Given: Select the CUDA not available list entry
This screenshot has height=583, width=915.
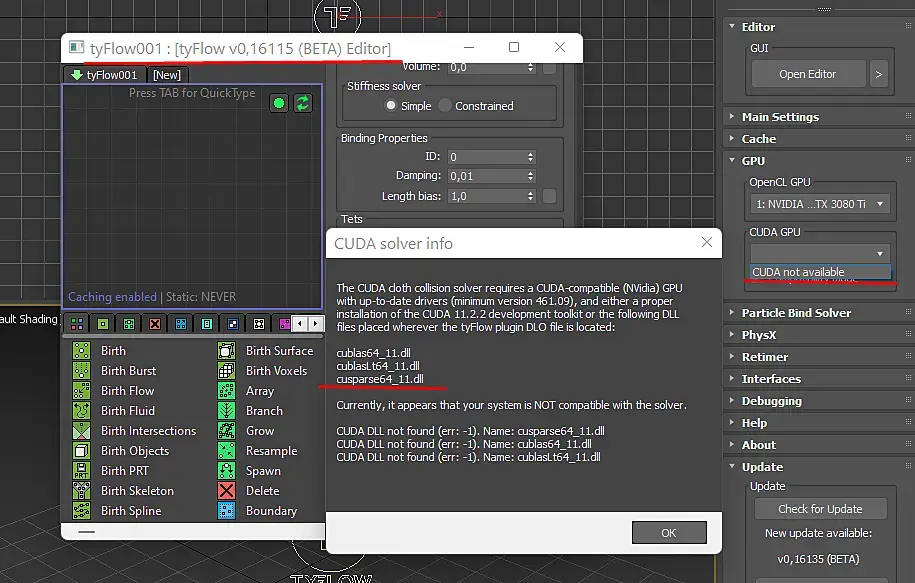Looking at the screenshot, I should tap(820, 272).
